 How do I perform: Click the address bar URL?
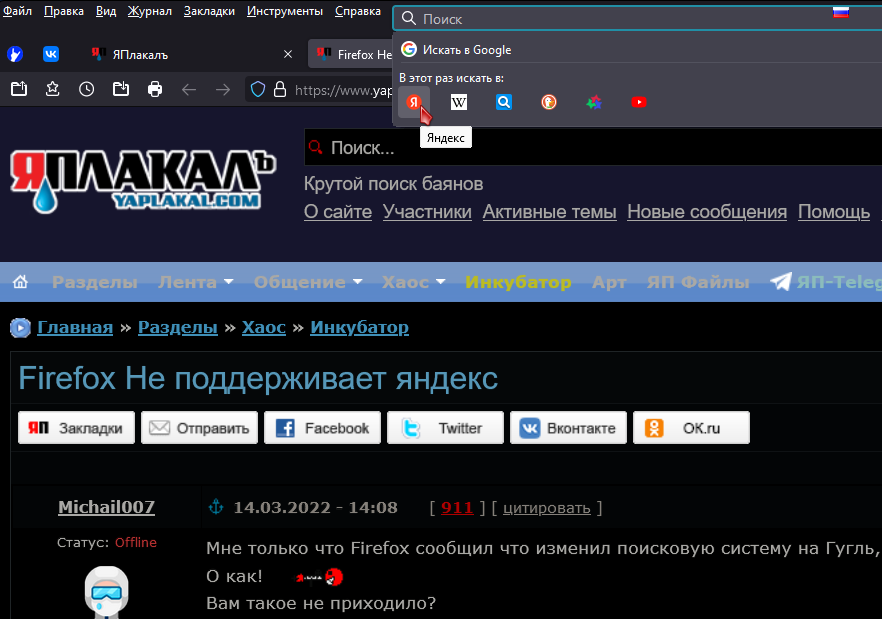pyautogui.click(x=343, y=90)
